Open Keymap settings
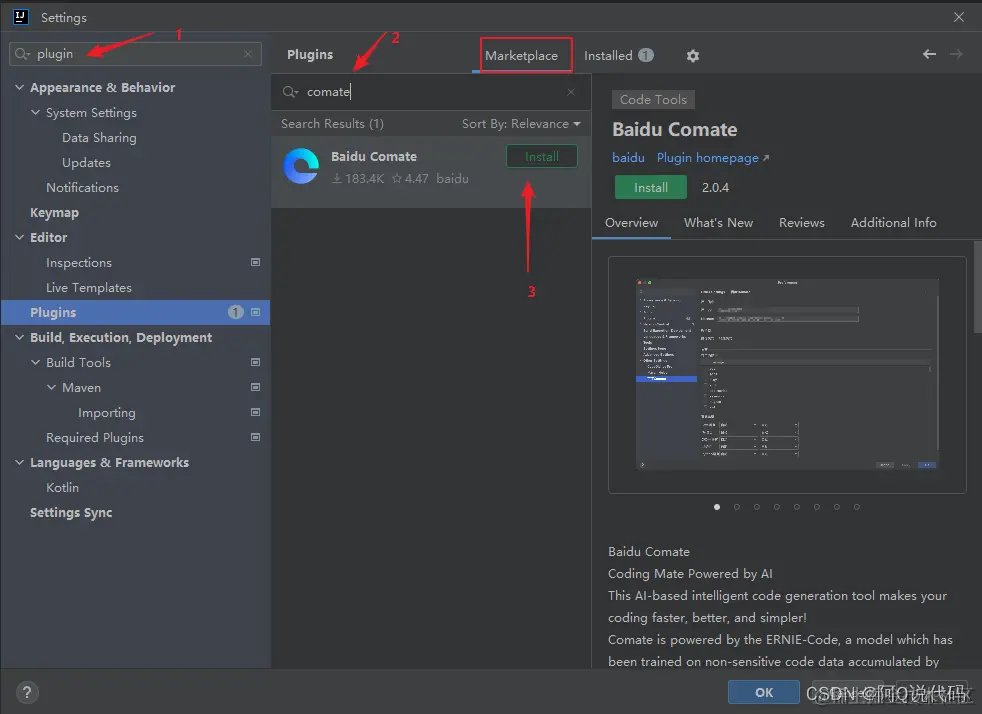The height and width of the screenshot is (714, 982). 54,212
